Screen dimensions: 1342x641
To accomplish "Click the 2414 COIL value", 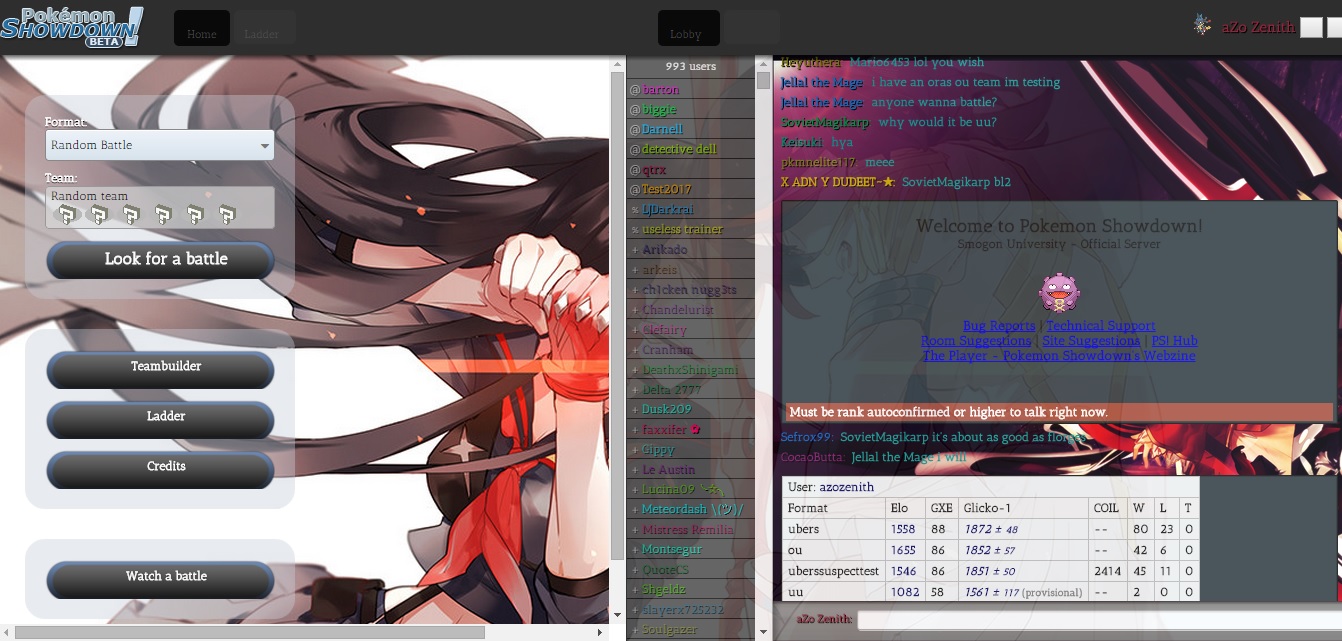I will click(x=1108, y=571).
